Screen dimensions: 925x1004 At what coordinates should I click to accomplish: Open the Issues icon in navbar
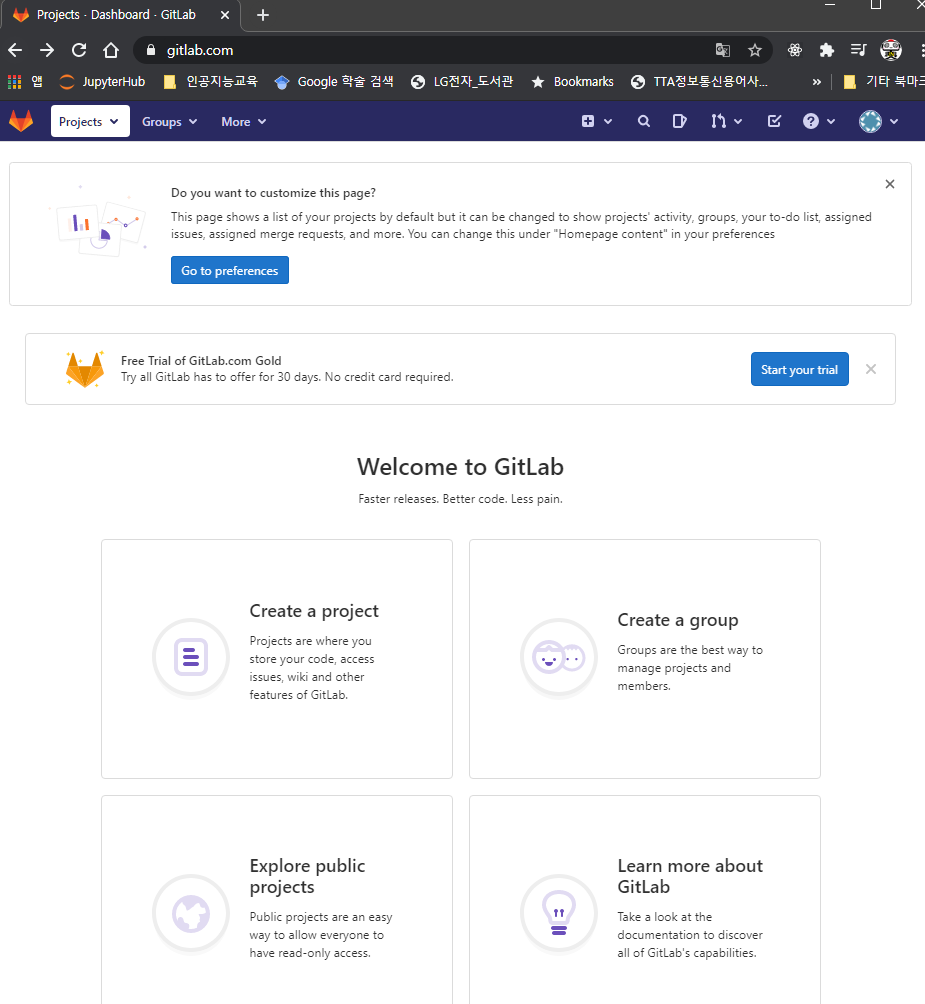(x=680, y=121)
